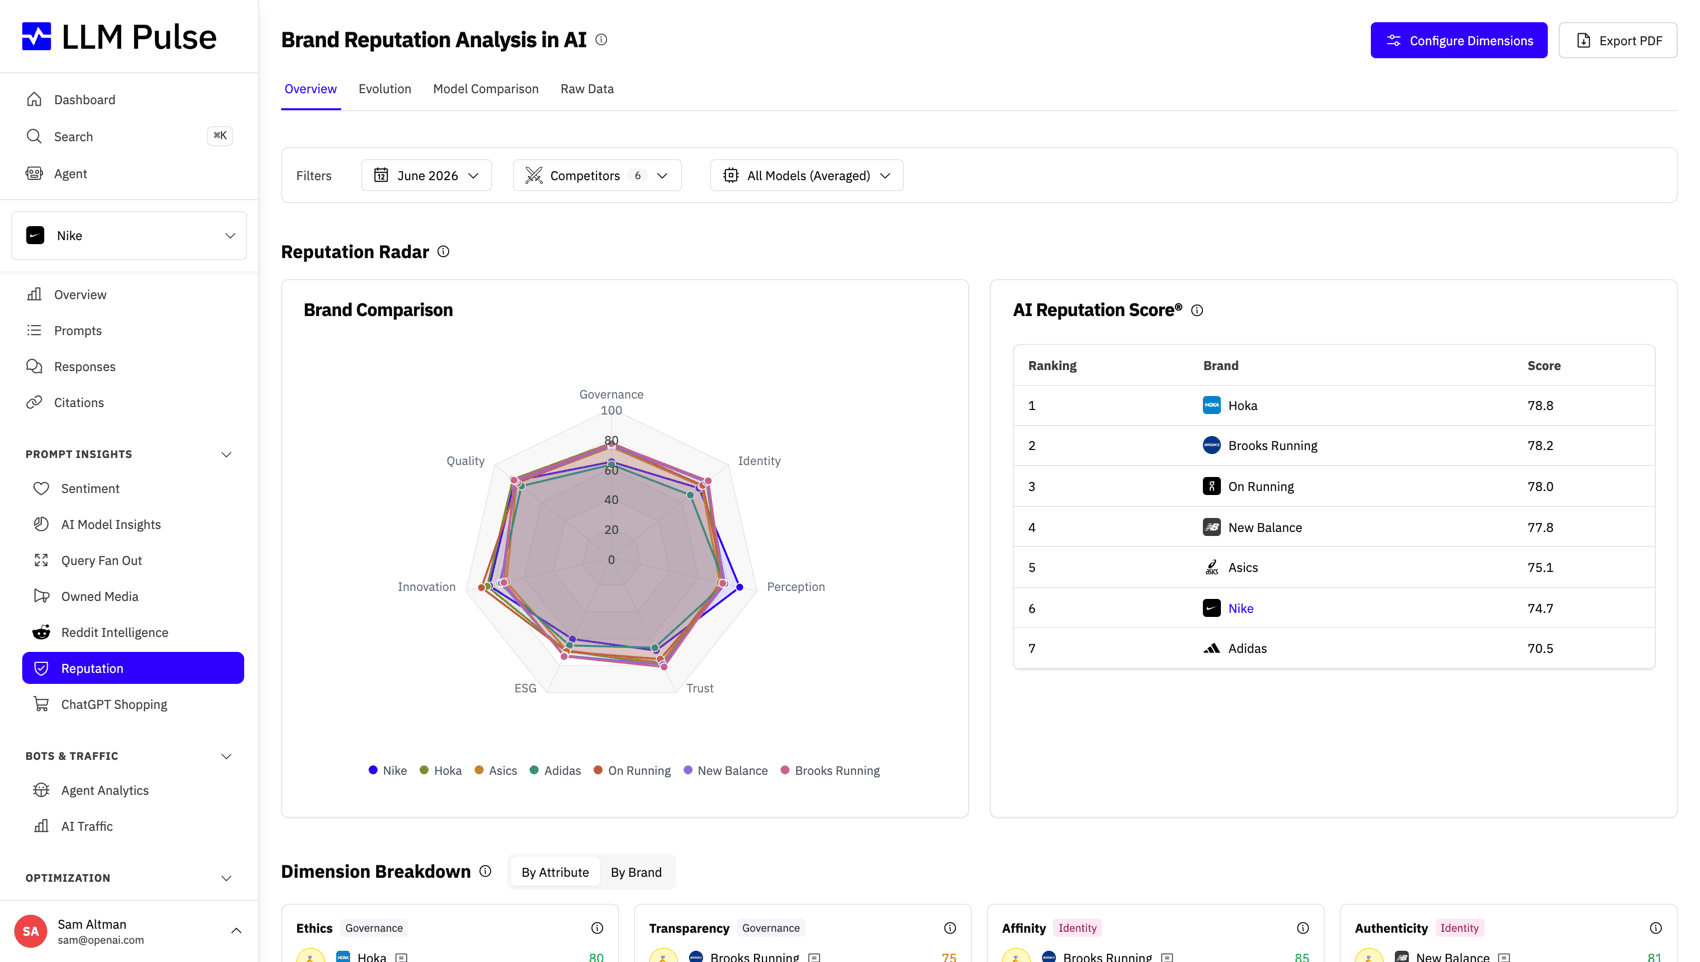Select the Overview tab
The width and height of the screenshot is (1700, 962).
pos(311,89)
